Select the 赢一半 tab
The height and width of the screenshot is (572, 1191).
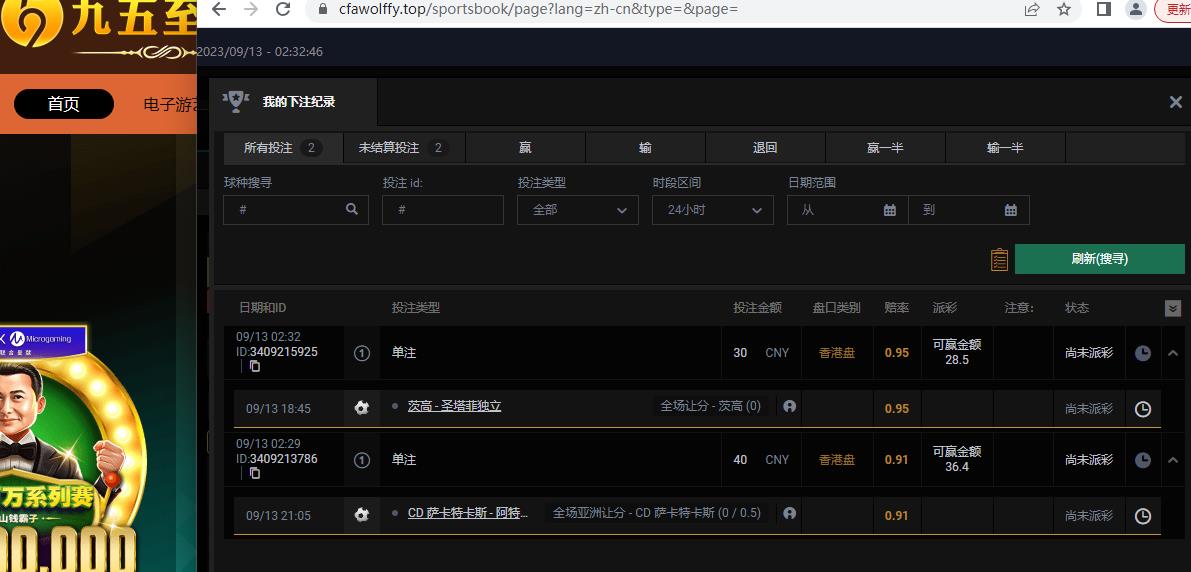point(885,148)
